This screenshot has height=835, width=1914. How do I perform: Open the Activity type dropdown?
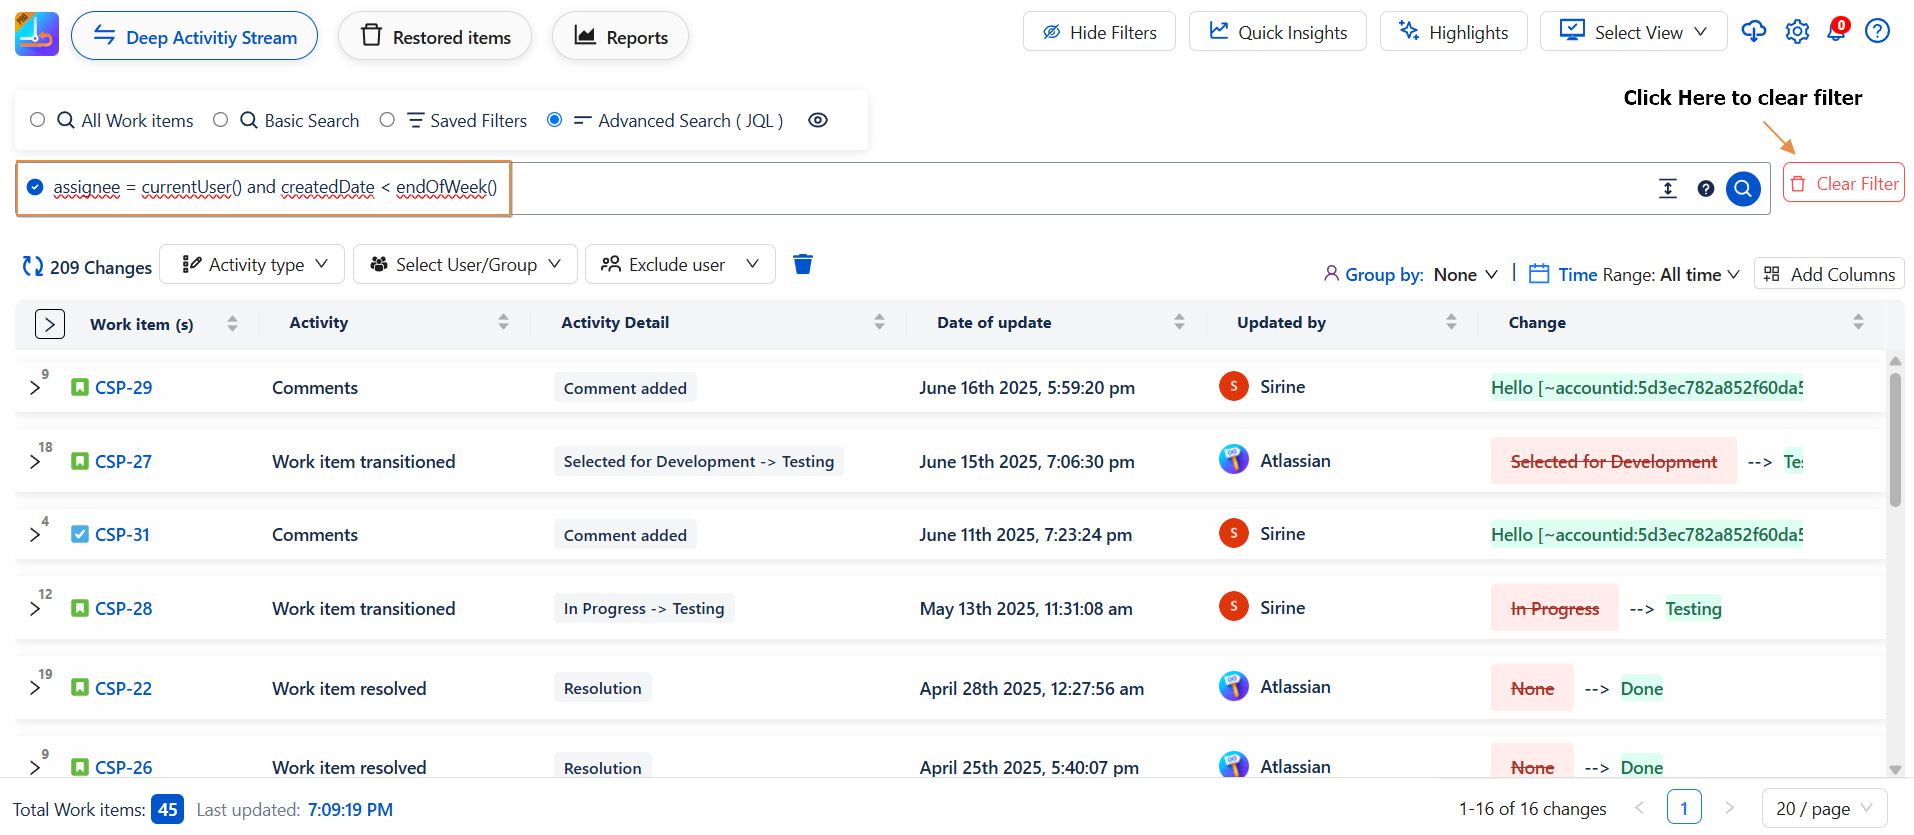(x=253, y=264)
